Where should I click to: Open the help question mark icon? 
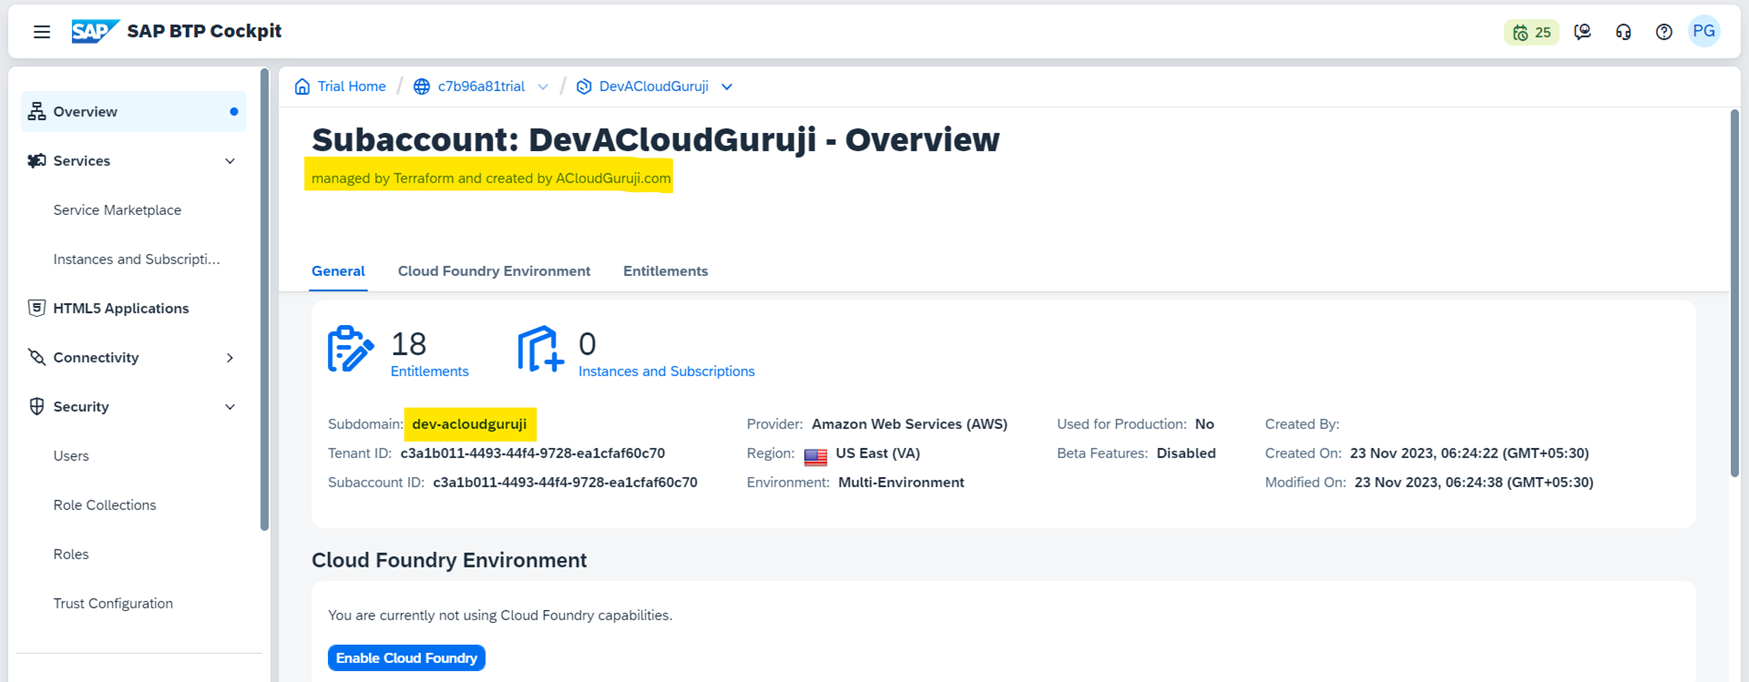tap(1664, 32)
